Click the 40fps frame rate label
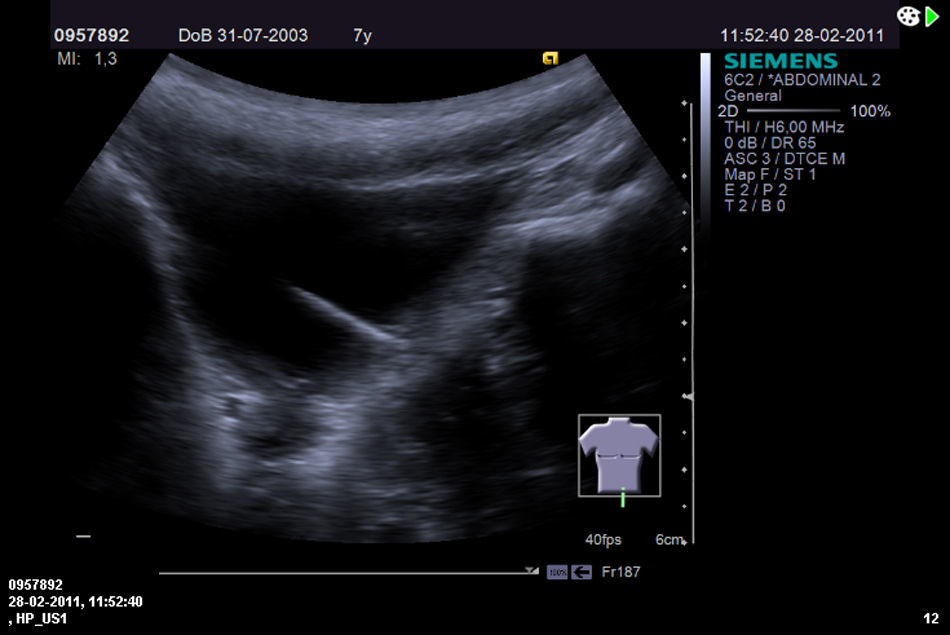The image size is (950, 635). [603, 540]
